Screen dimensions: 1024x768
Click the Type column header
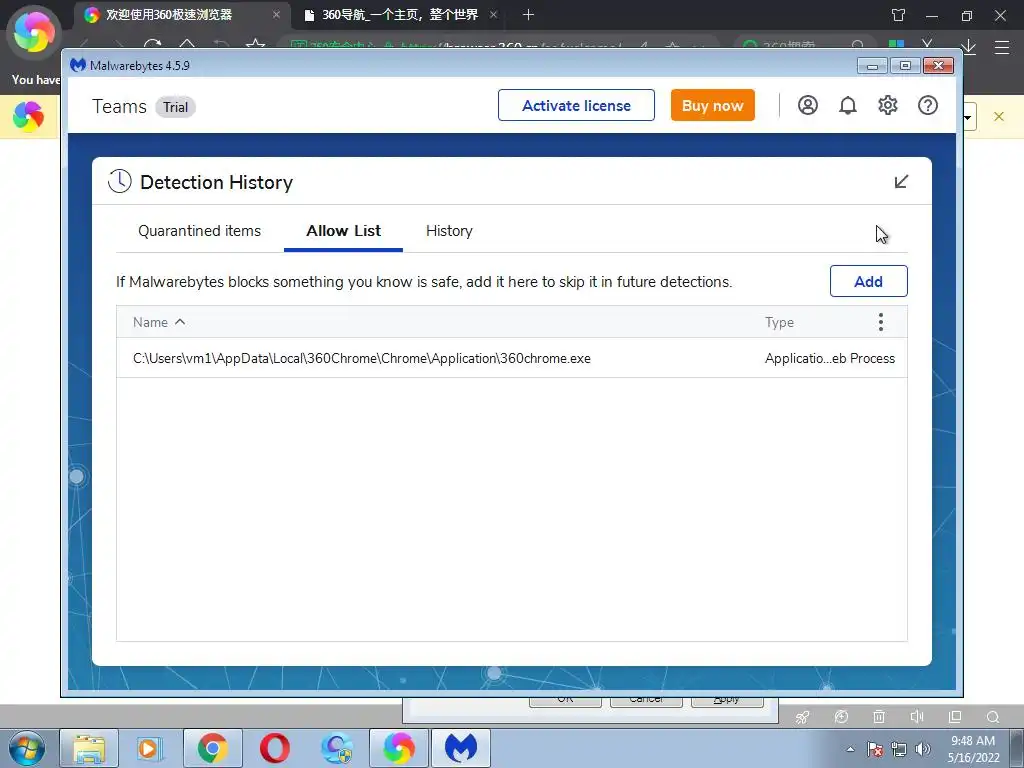pyautogui.click(x=779, y=322)
